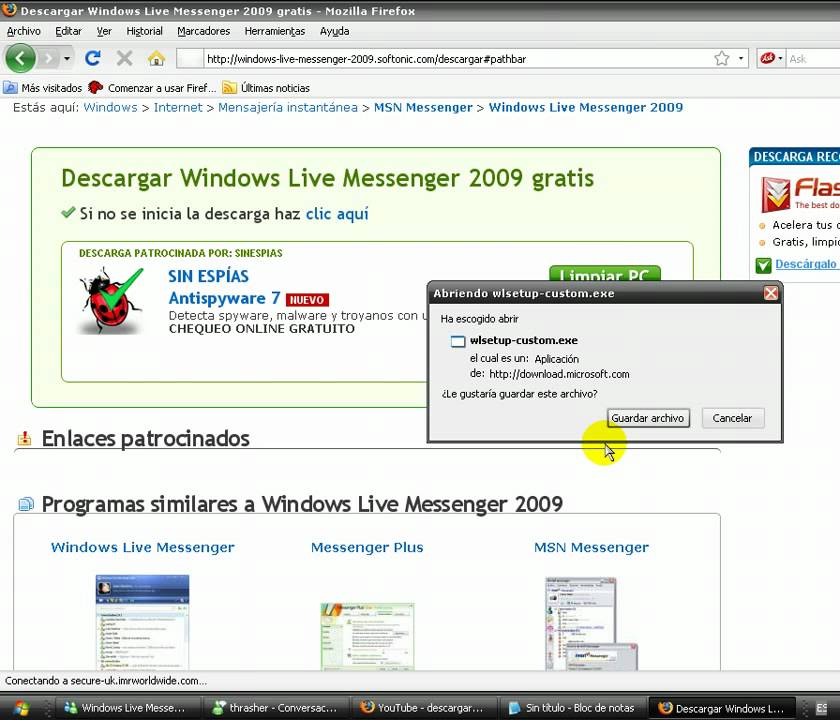This screenshot has height=720, width=840.
Task: Click the Programas similares heading icon
Action: (26, 504)
